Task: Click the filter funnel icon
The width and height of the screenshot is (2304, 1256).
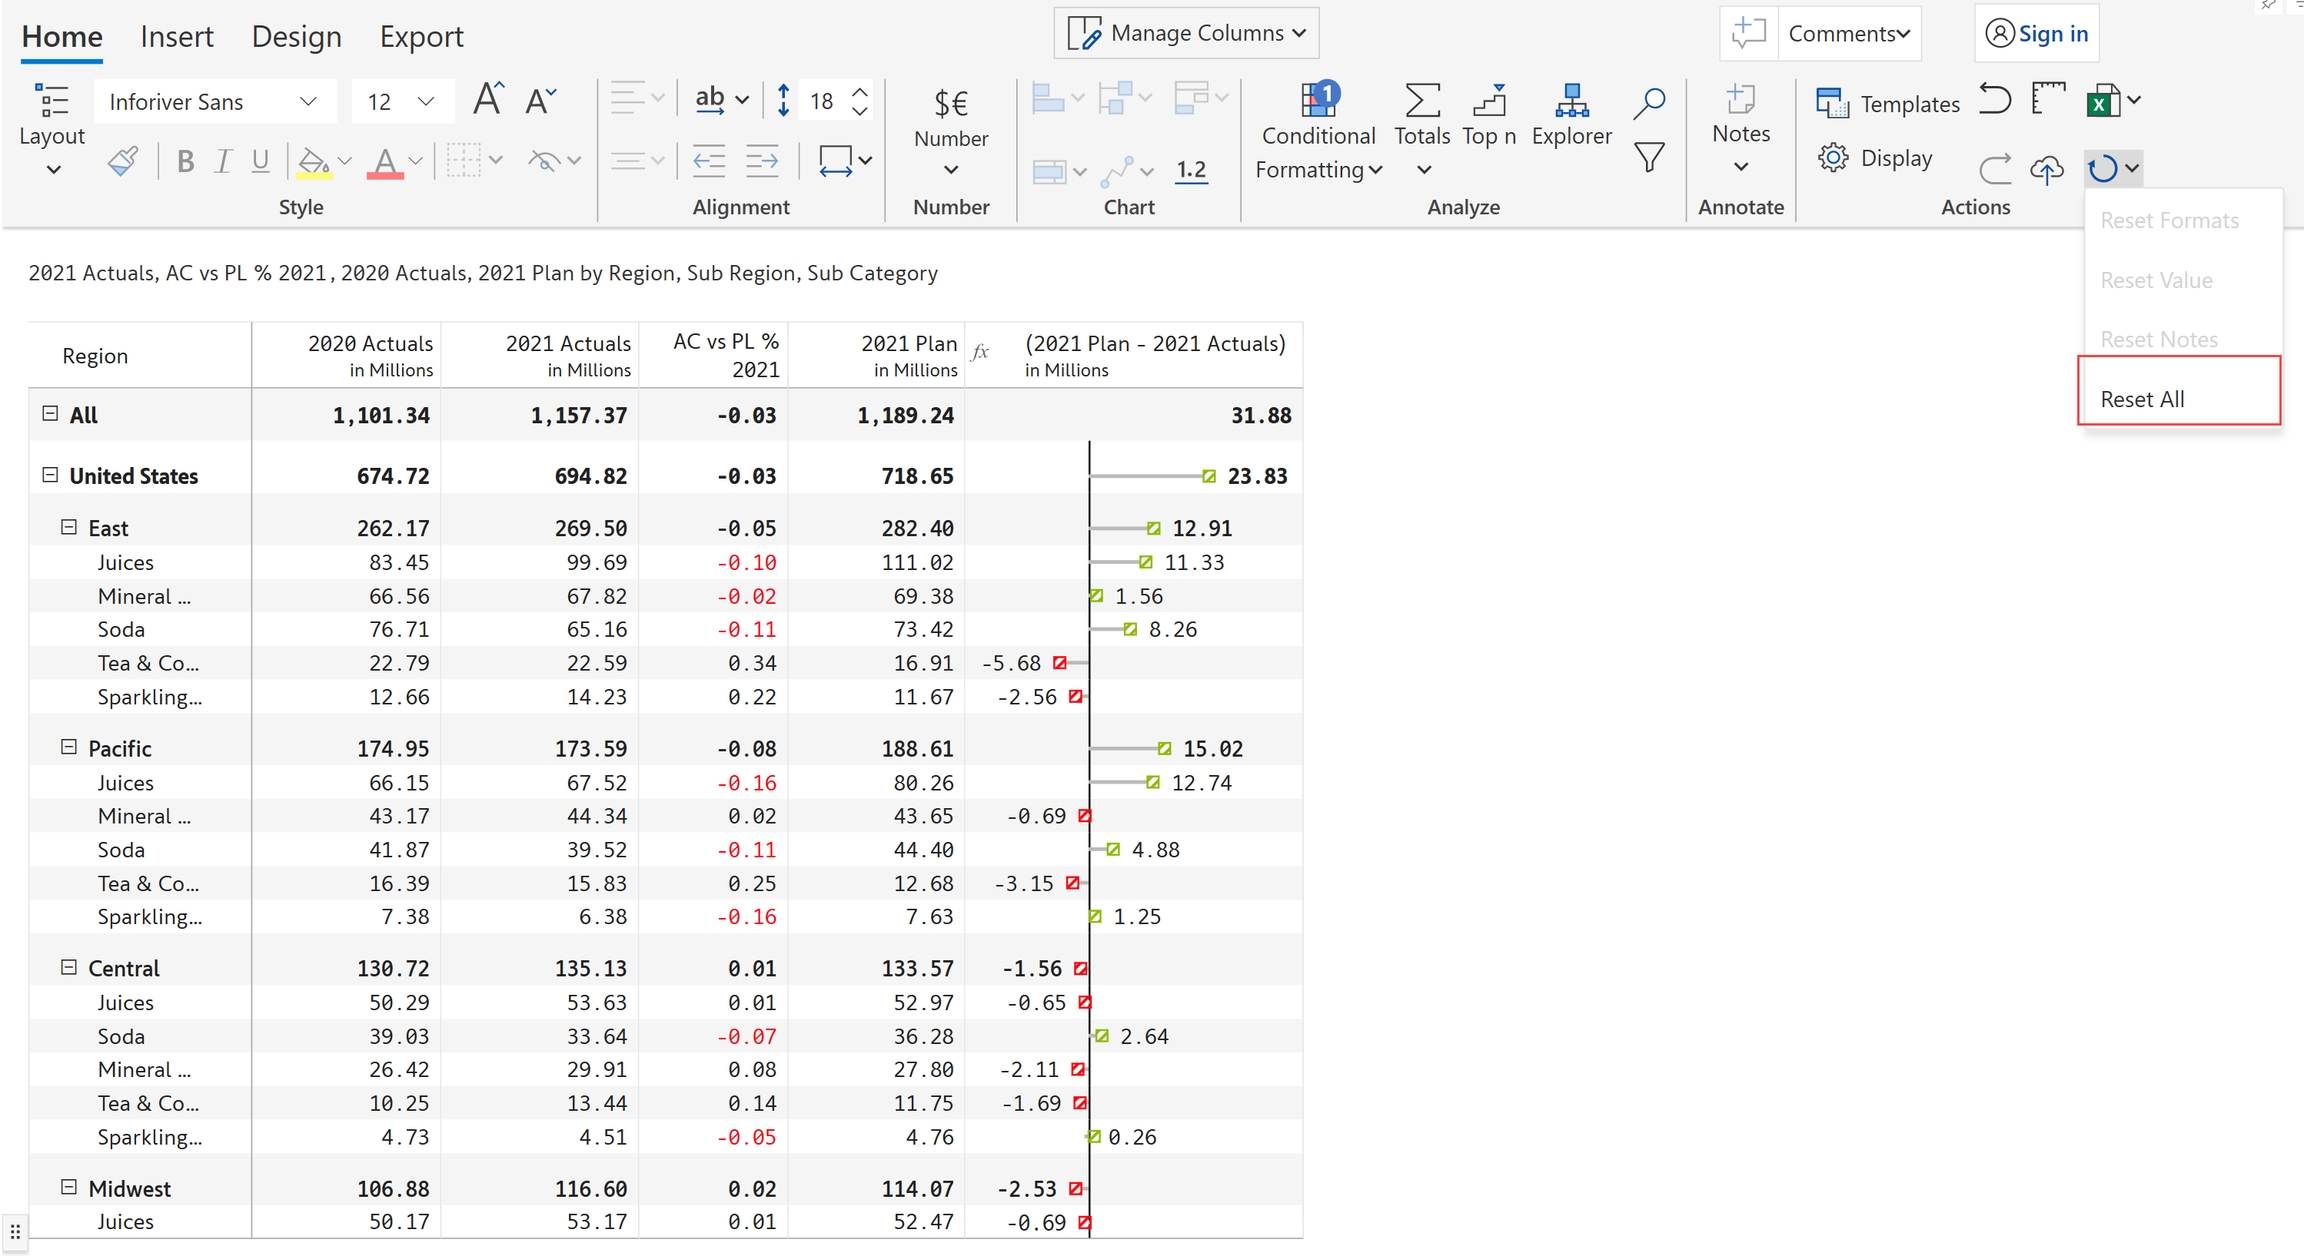Action: tap(1648, 157)
